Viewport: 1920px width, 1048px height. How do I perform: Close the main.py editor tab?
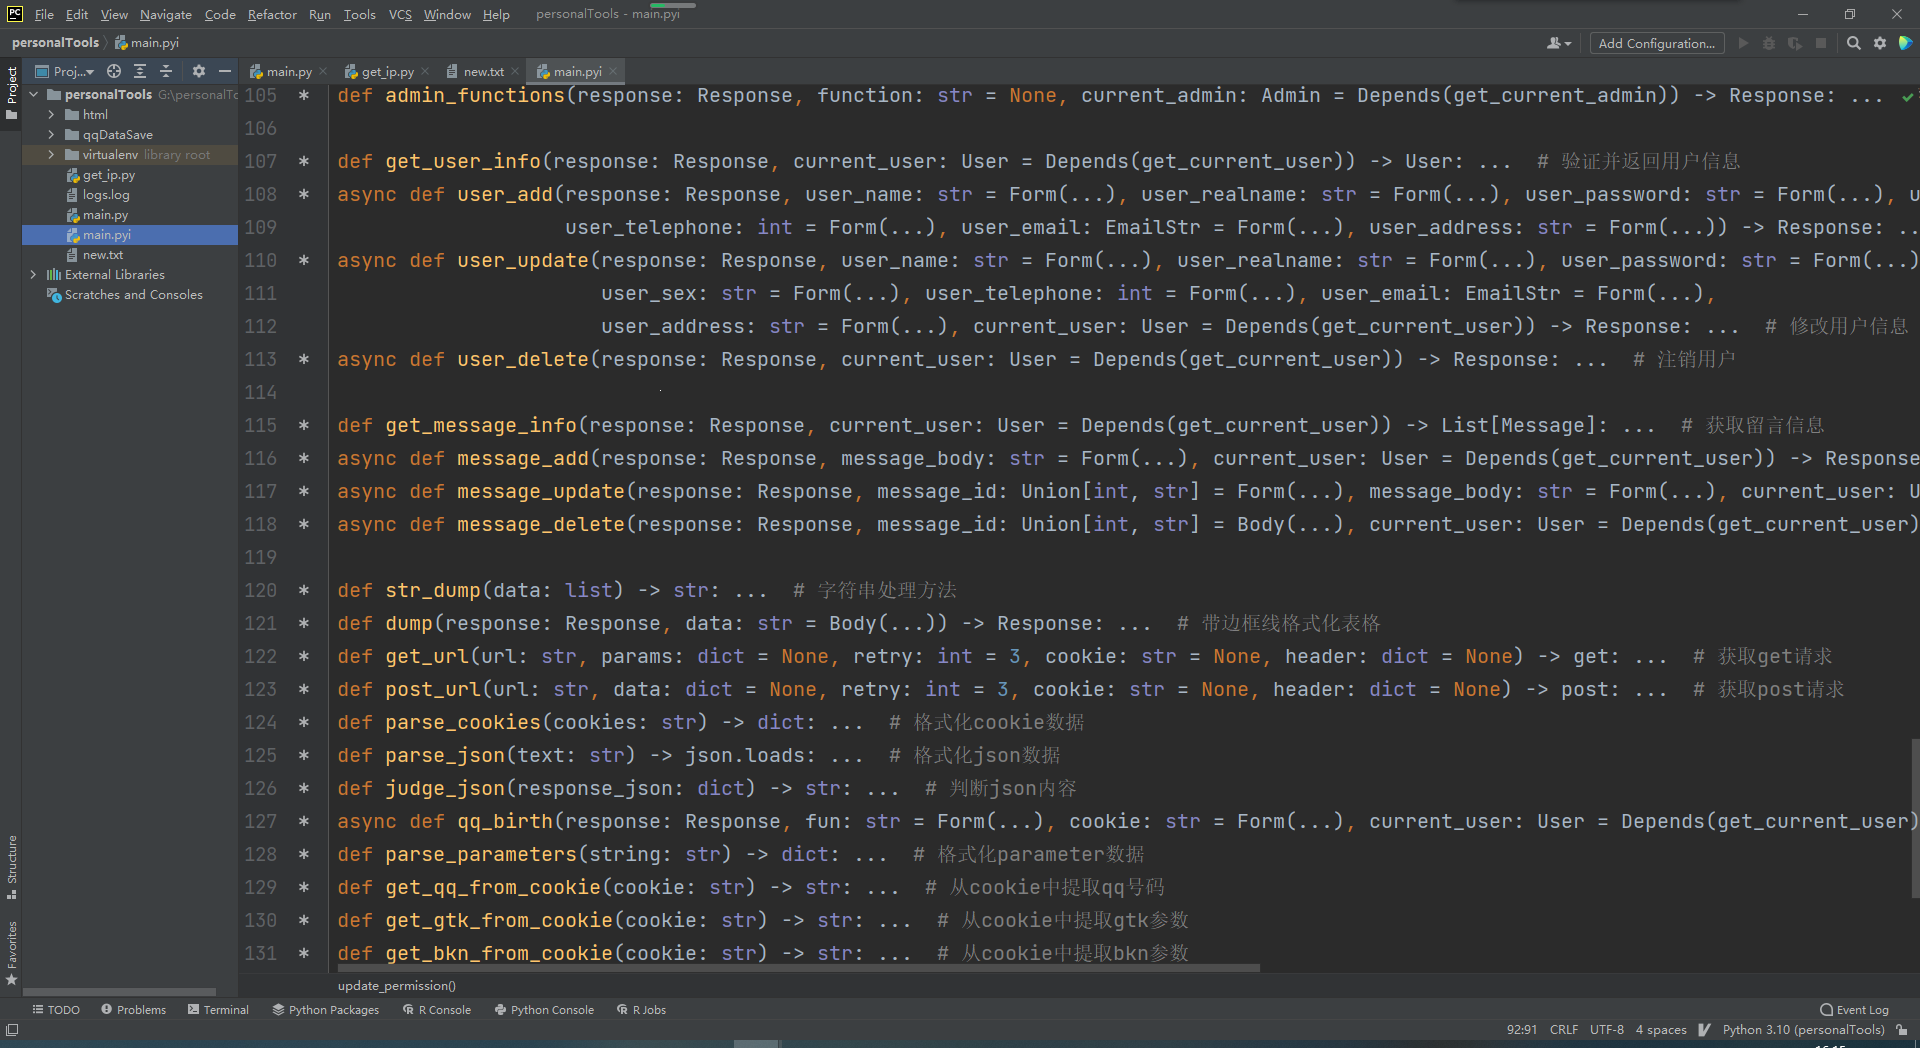[322, 71]
